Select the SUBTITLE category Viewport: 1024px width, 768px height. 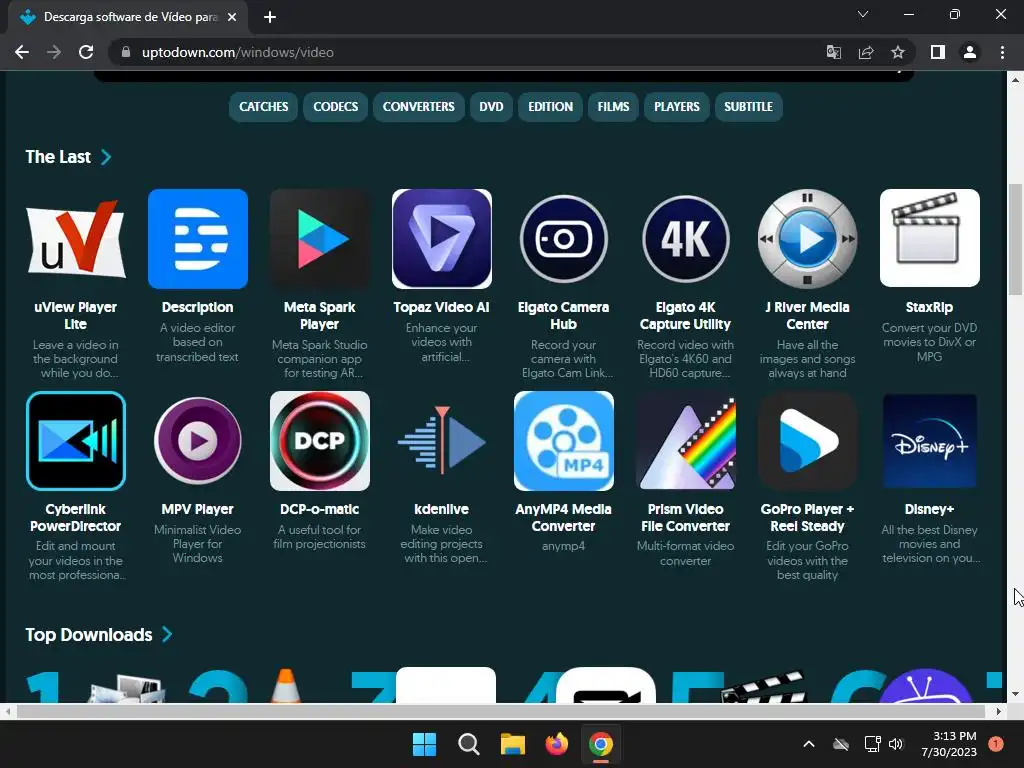pos(748,106)
